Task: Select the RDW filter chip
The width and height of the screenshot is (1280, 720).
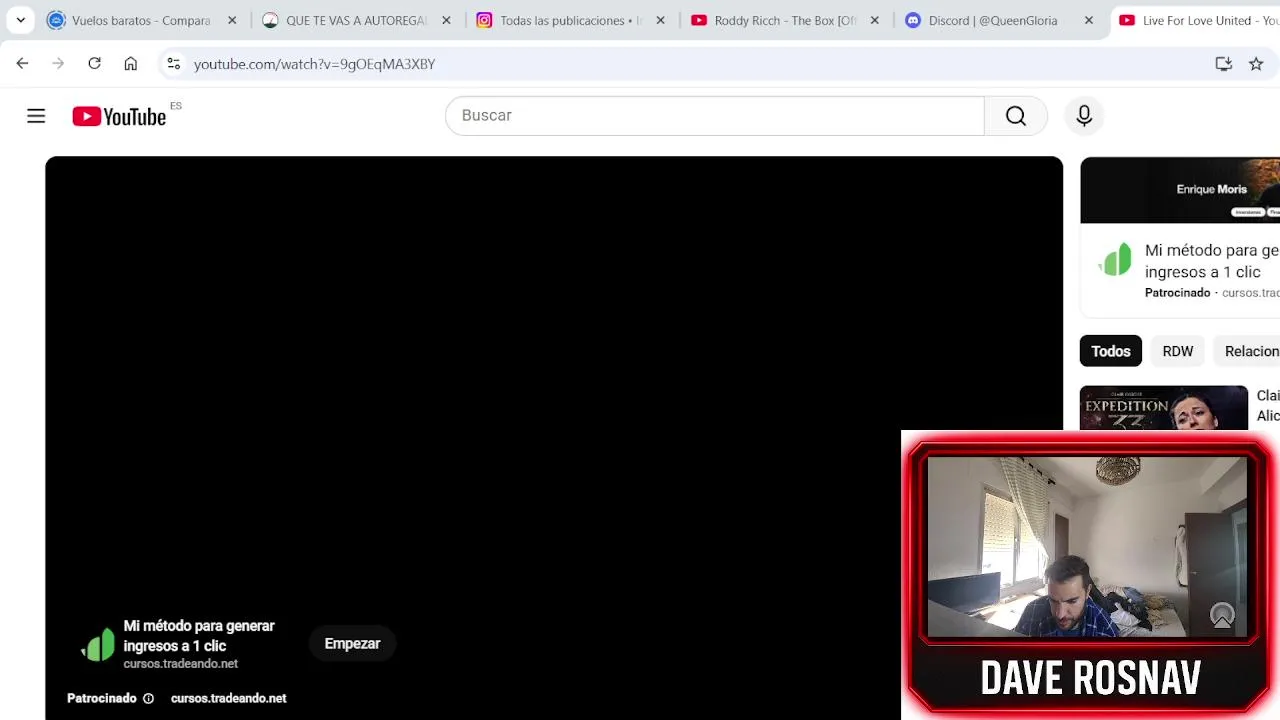Action: [x=1178, y=351]
